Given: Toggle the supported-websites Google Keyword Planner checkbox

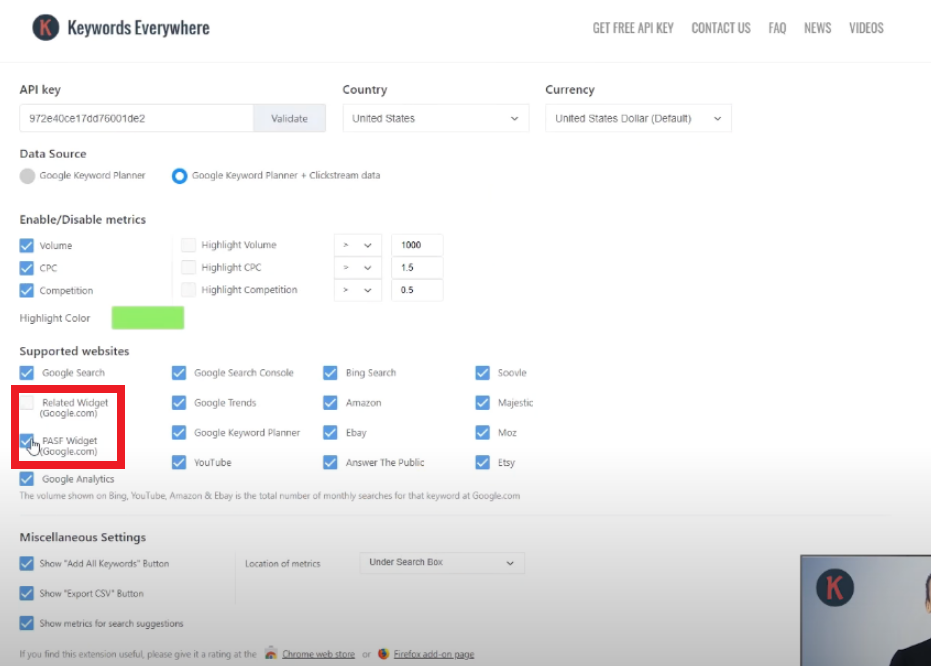Looking at the screenshot, I should (179, 433).
